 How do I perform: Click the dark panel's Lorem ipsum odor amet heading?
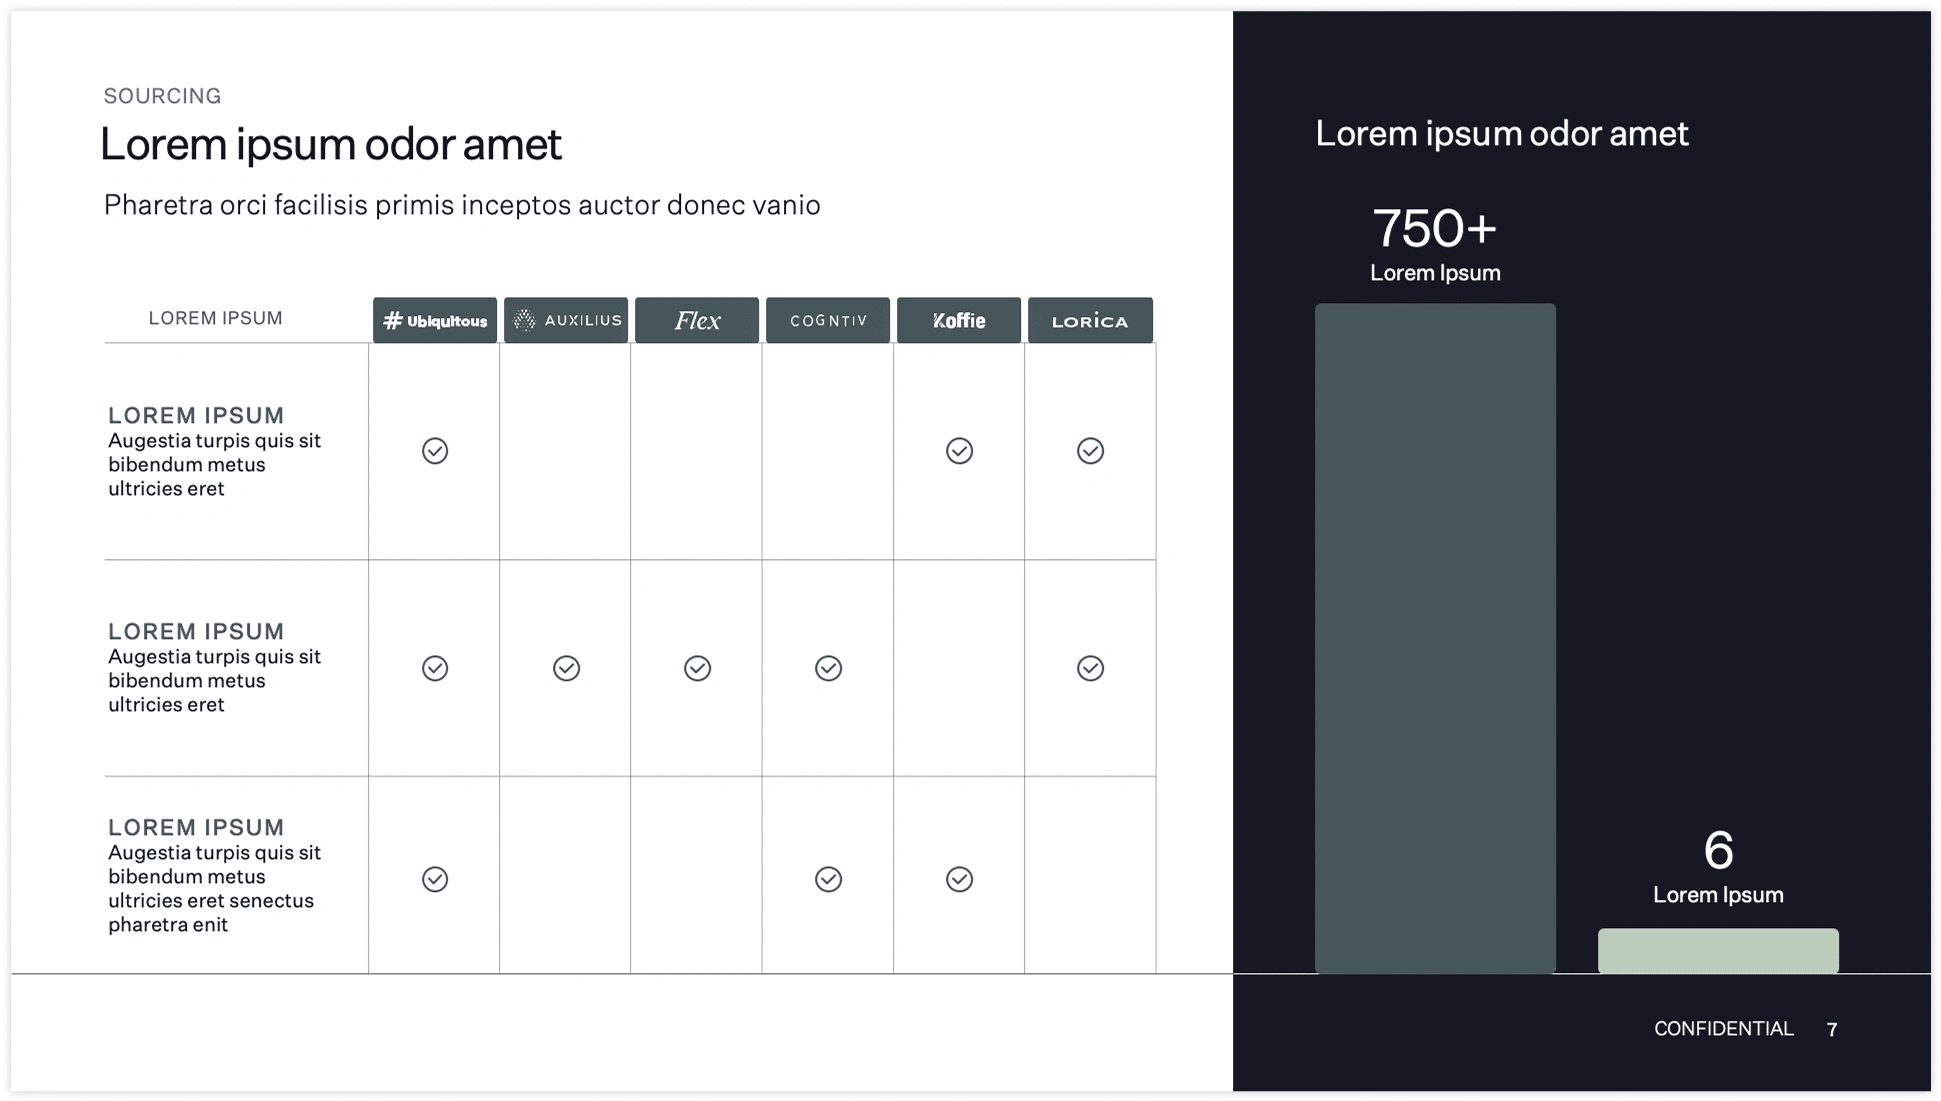coord(1501,133)
